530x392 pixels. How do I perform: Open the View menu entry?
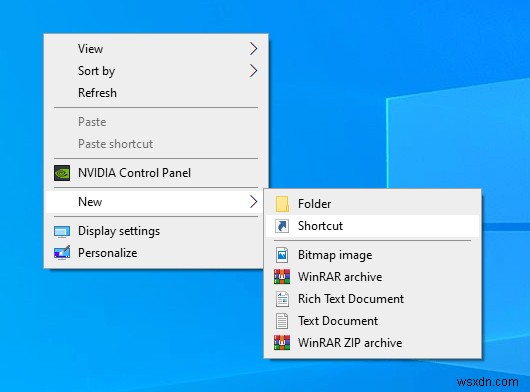pyautogui.click(x=156, y=49)
